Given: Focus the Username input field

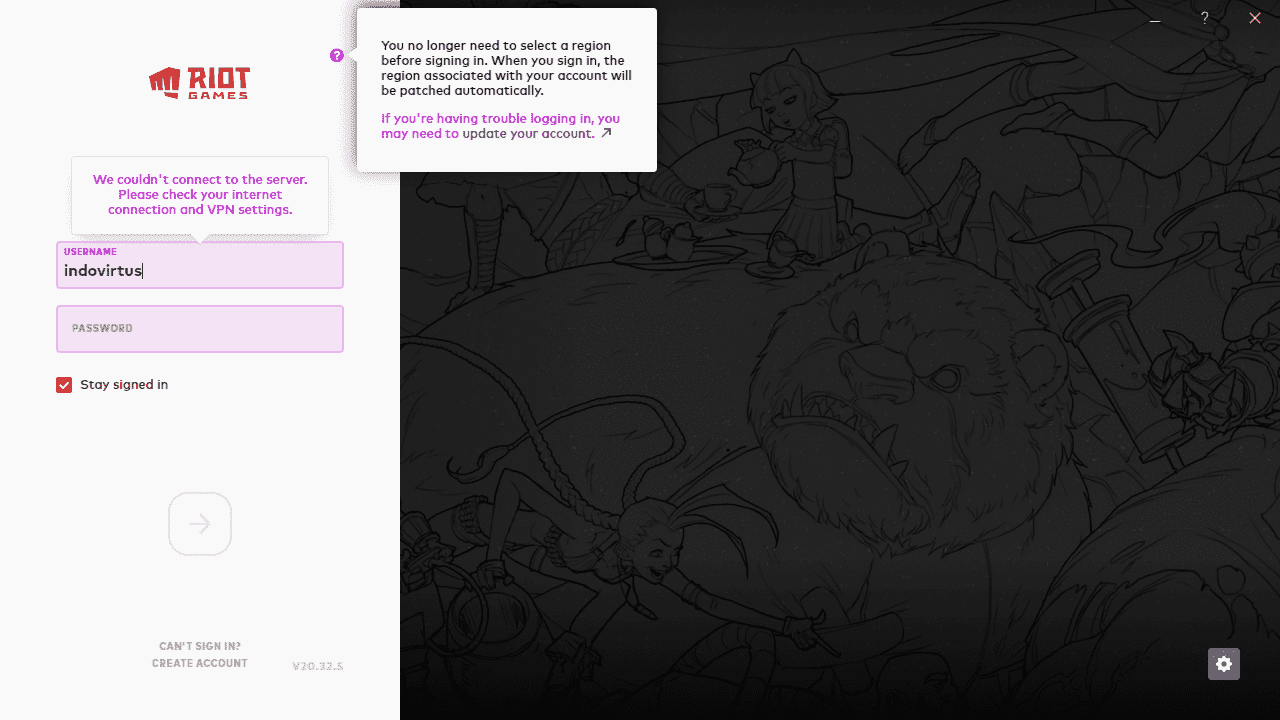Looking at the screenshot, I should tap(200, 265).
